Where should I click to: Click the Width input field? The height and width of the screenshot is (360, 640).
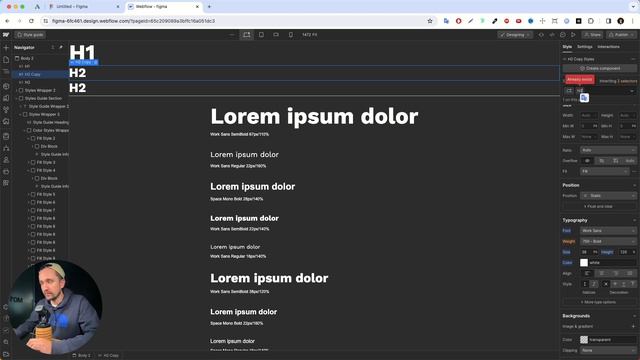pos(589,116)
